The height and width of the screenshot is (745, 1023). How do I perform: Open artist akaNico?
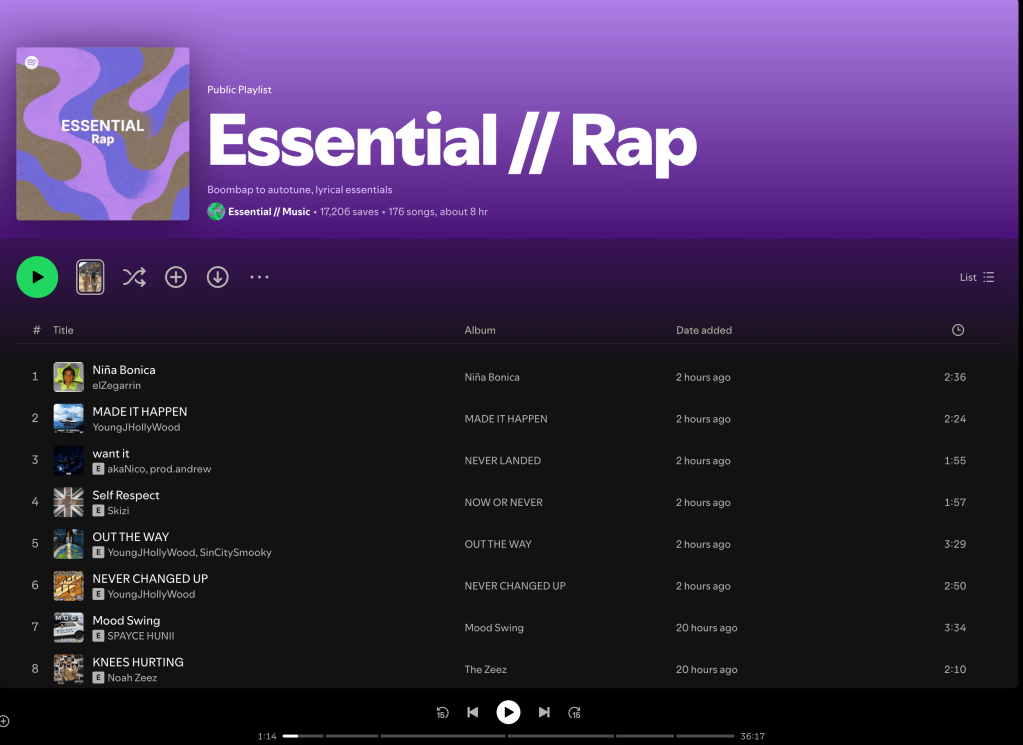tap(127, 469)
